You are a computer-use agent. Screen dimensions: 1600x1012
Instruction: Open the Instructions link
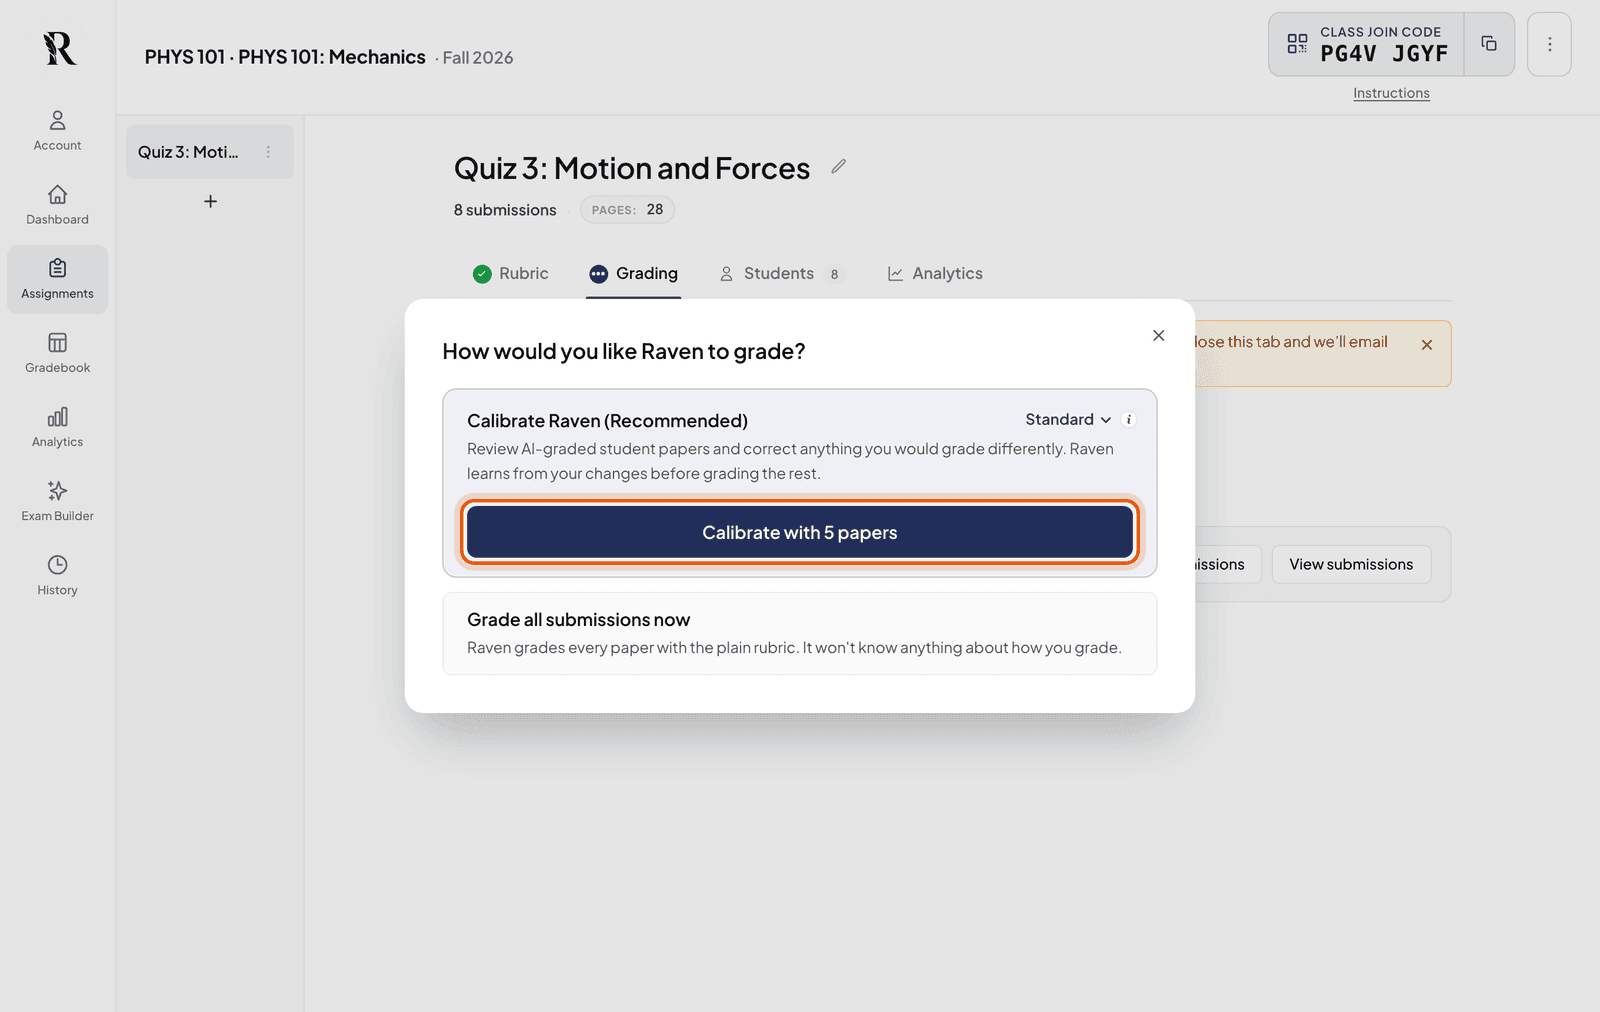pos(1391,93)
